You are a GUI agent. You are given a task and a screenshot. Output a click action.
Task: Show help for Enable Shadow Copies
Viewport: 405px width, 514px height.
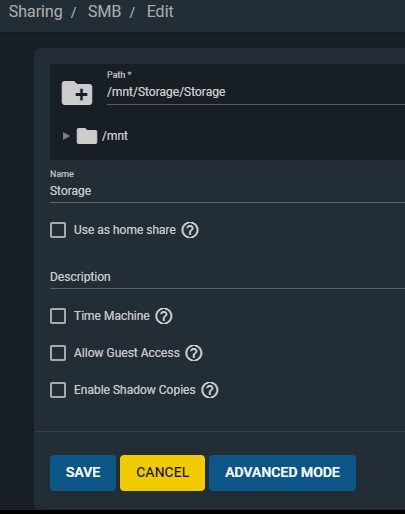[x=210, y=390]
